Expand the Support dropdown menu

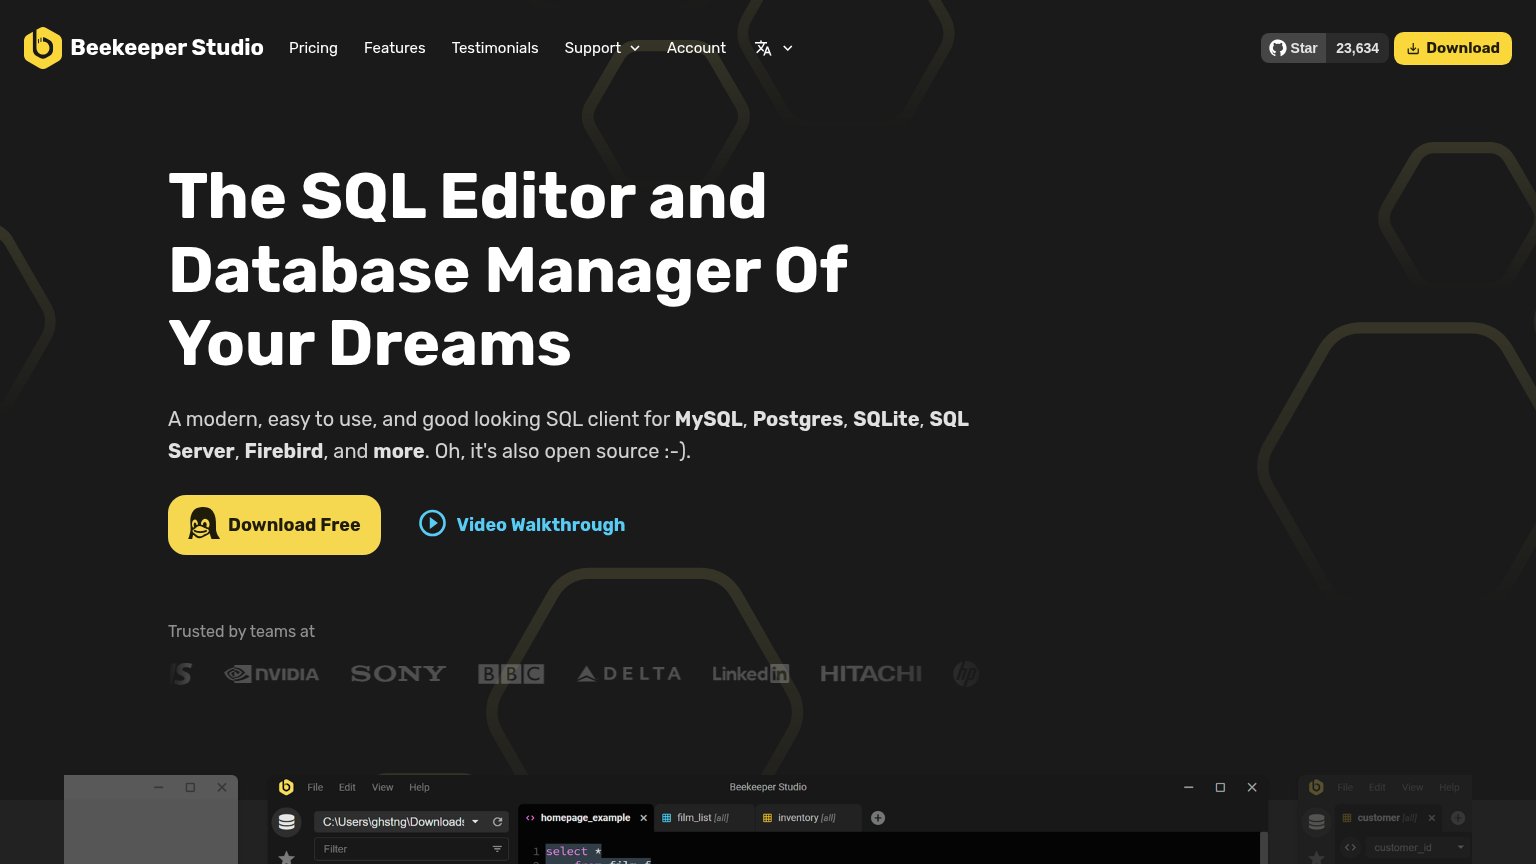[x=602, y=48]
